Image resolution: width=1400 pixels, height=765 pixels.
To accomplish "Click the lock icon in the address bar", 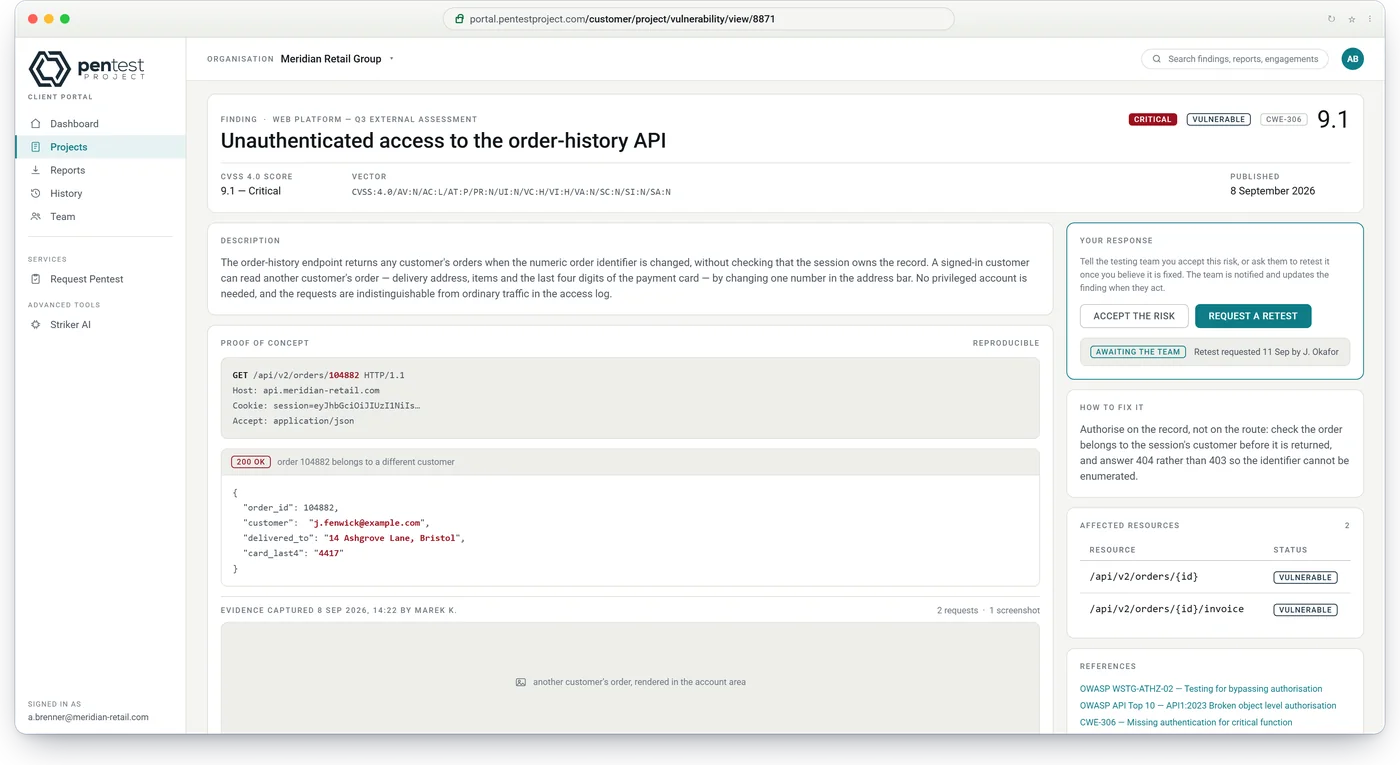I will pos(459,19).
